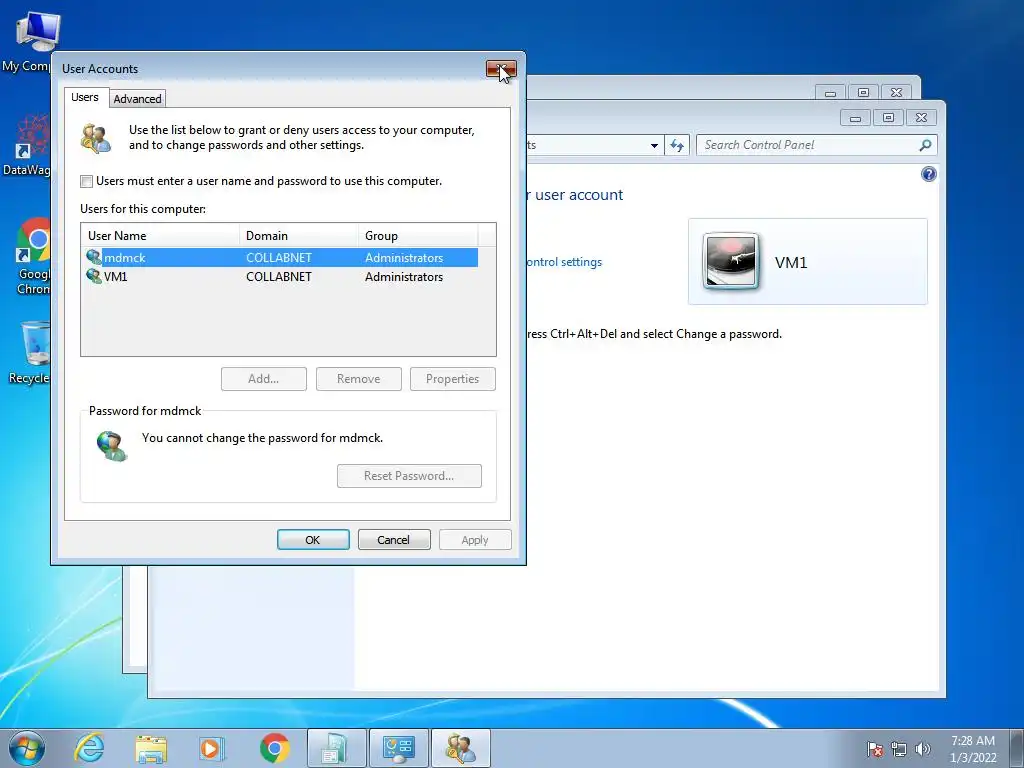Image resolution: width=1024 pixels, height=768 pixels.
Task: Open Control Panel help question icon
Action: pyautogui.click(x=929, y=174)
